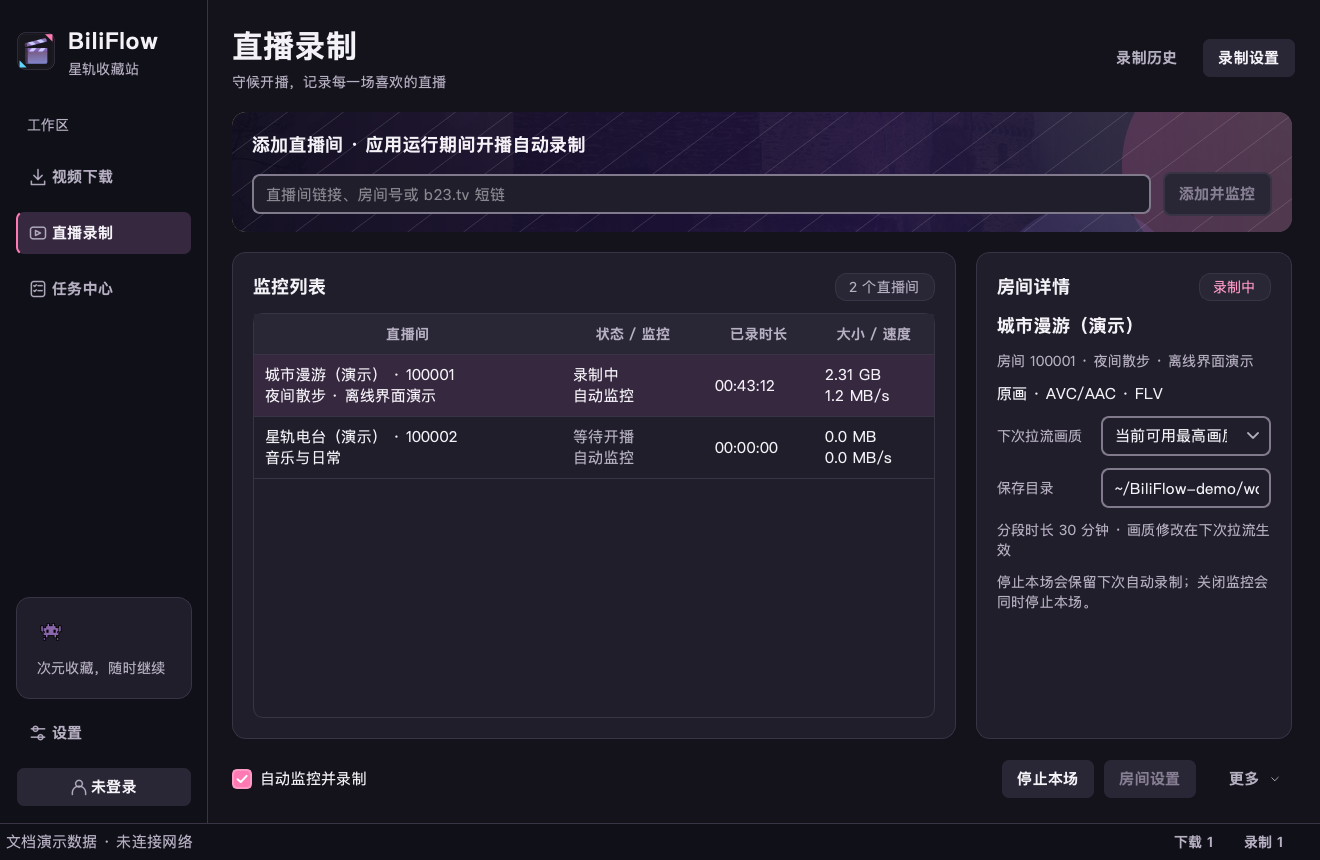Click the 录制设置 button
This screenshot has height=860, width=1320.
coord(1249,58)
